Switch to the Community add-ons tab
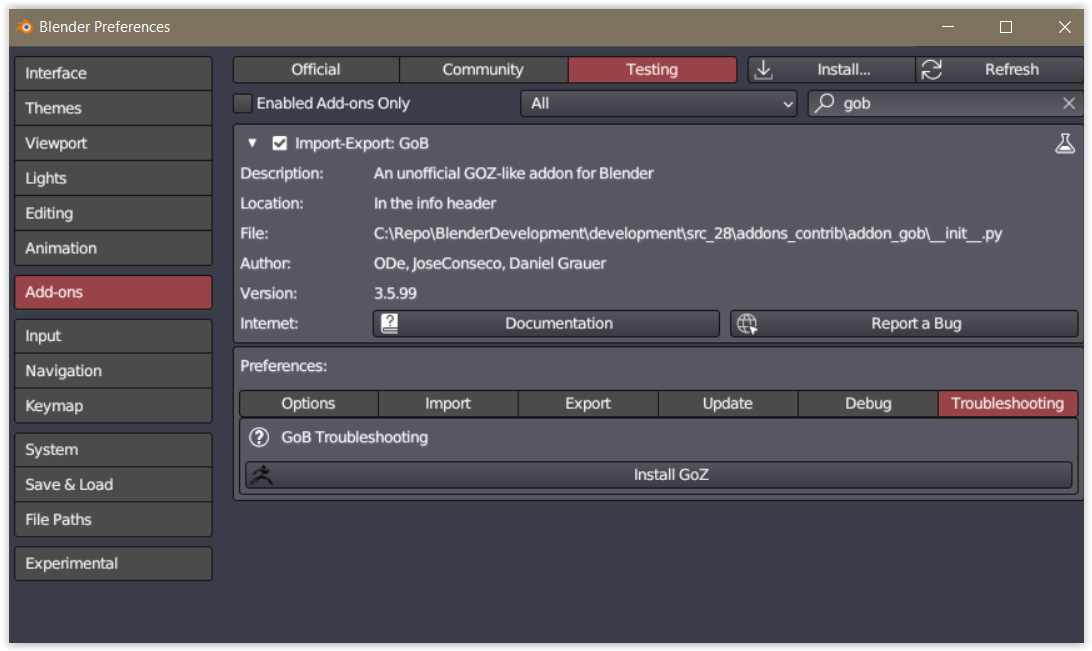This screenshot has width=1092, height=651. [x=483, y=69]
